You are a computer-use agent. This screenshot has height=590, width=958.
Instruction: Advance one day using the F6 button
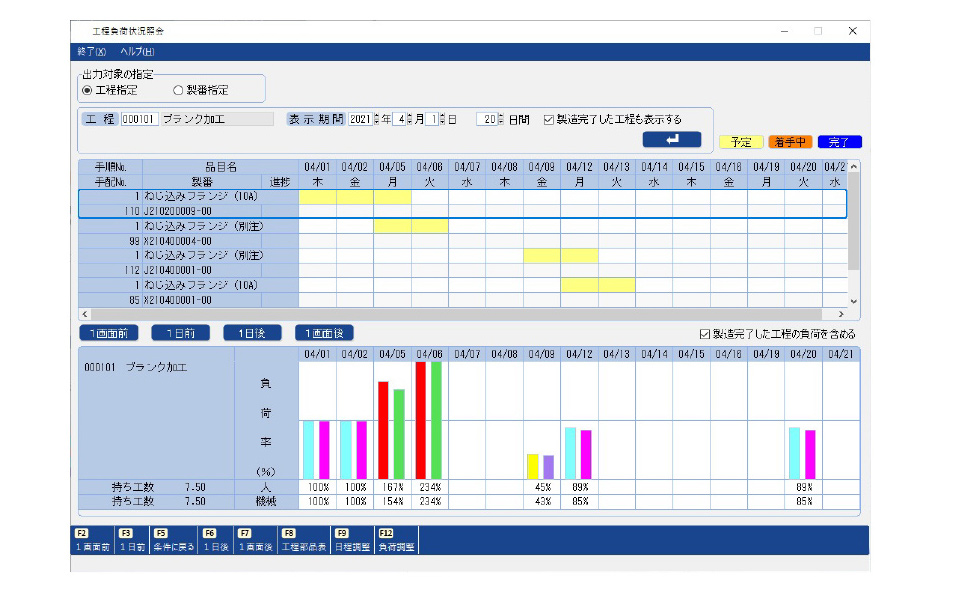click(213, 541)
